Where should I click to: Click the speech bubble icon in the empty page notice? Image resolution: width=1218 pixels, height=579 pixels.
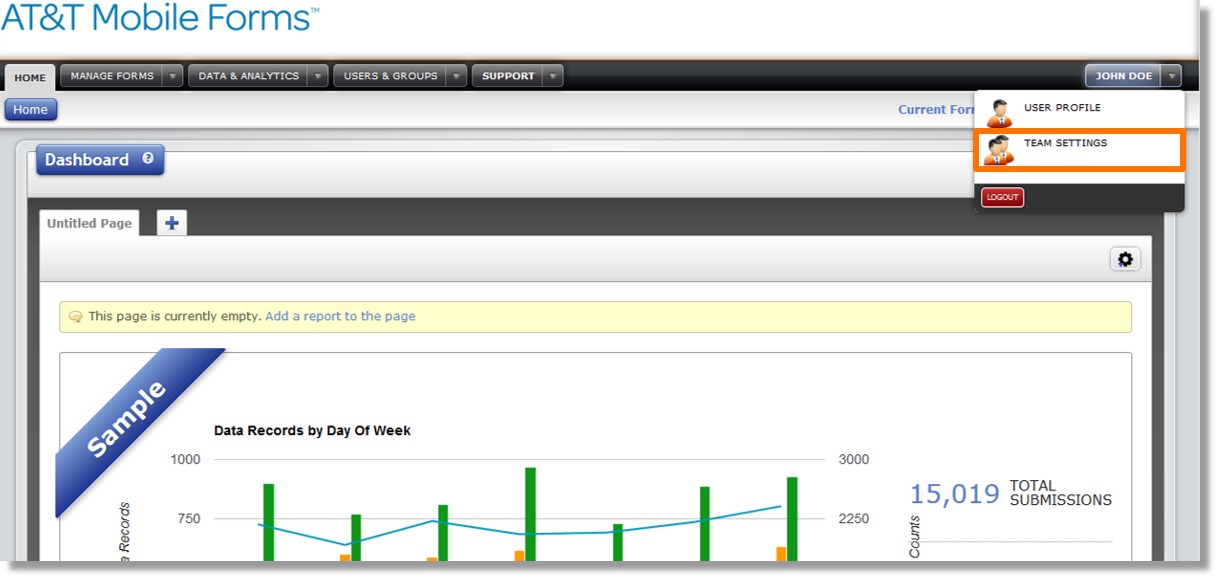75,317
